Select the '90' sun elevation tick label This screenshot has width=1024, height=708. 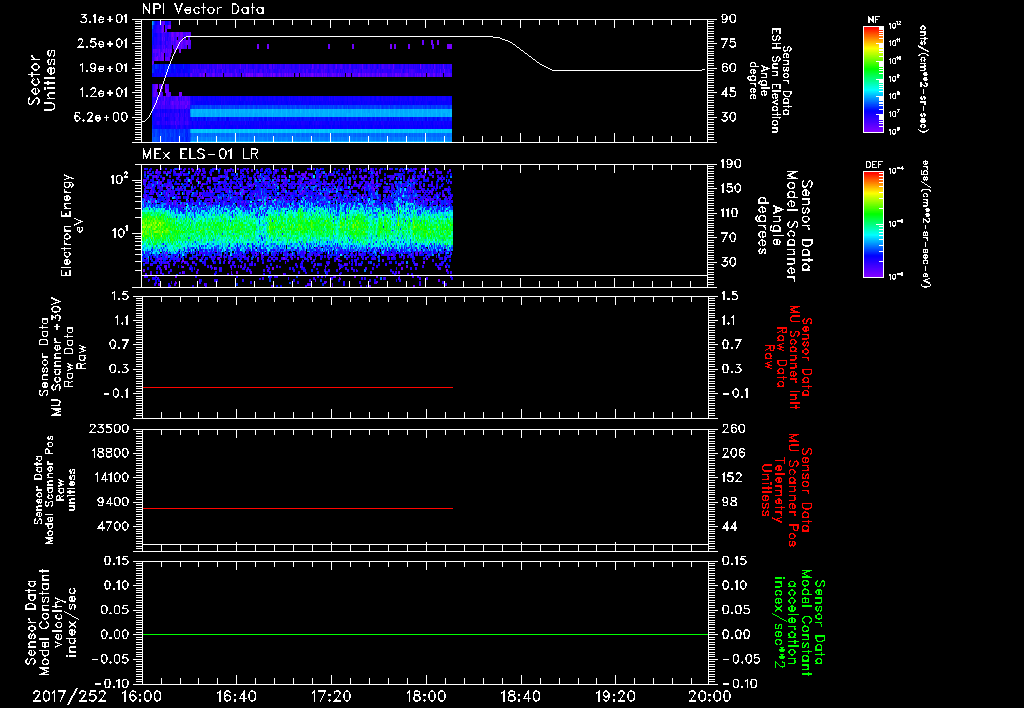coord(729,19)
